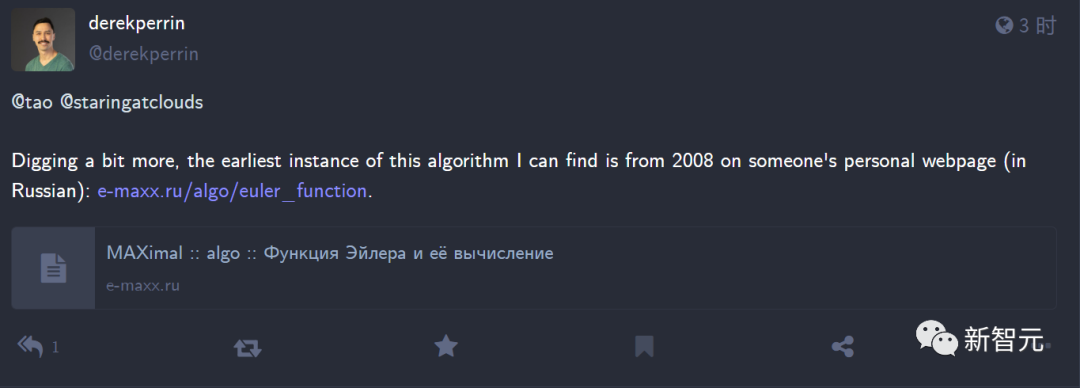Click the globe public visibility icon
The width and height of the screenshot is (1080, 388).
click(1004, 25)
